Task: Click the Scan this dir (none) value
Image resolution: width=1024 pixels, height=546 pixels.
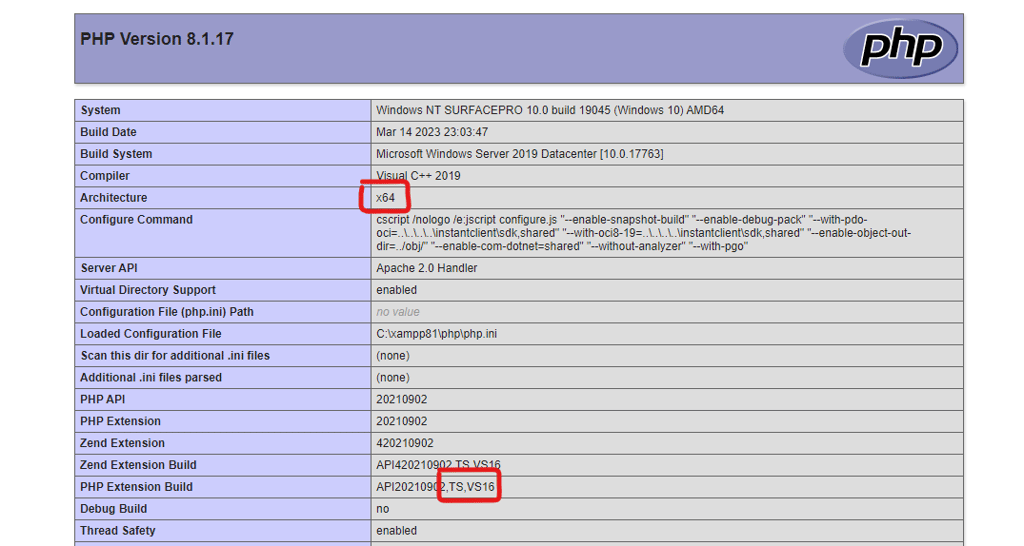Action: (x=393, y=356)
